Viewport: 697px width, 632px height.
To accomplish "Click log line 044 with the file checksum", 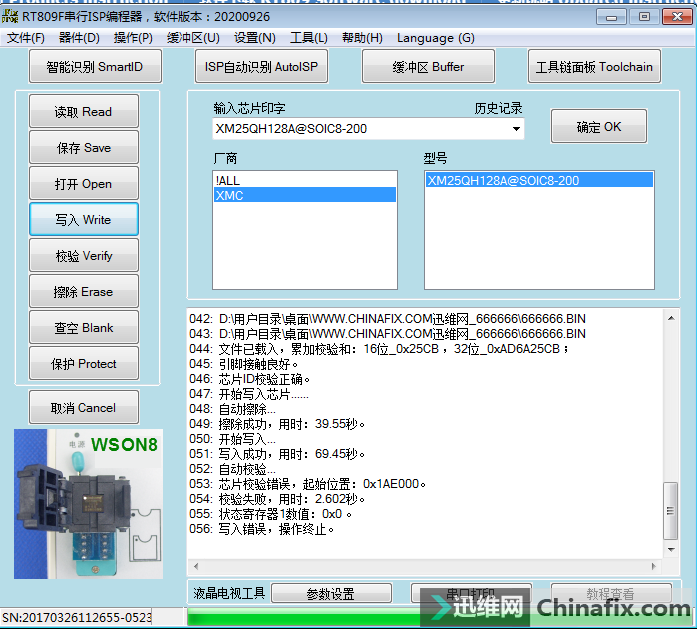I will (379, 349).
